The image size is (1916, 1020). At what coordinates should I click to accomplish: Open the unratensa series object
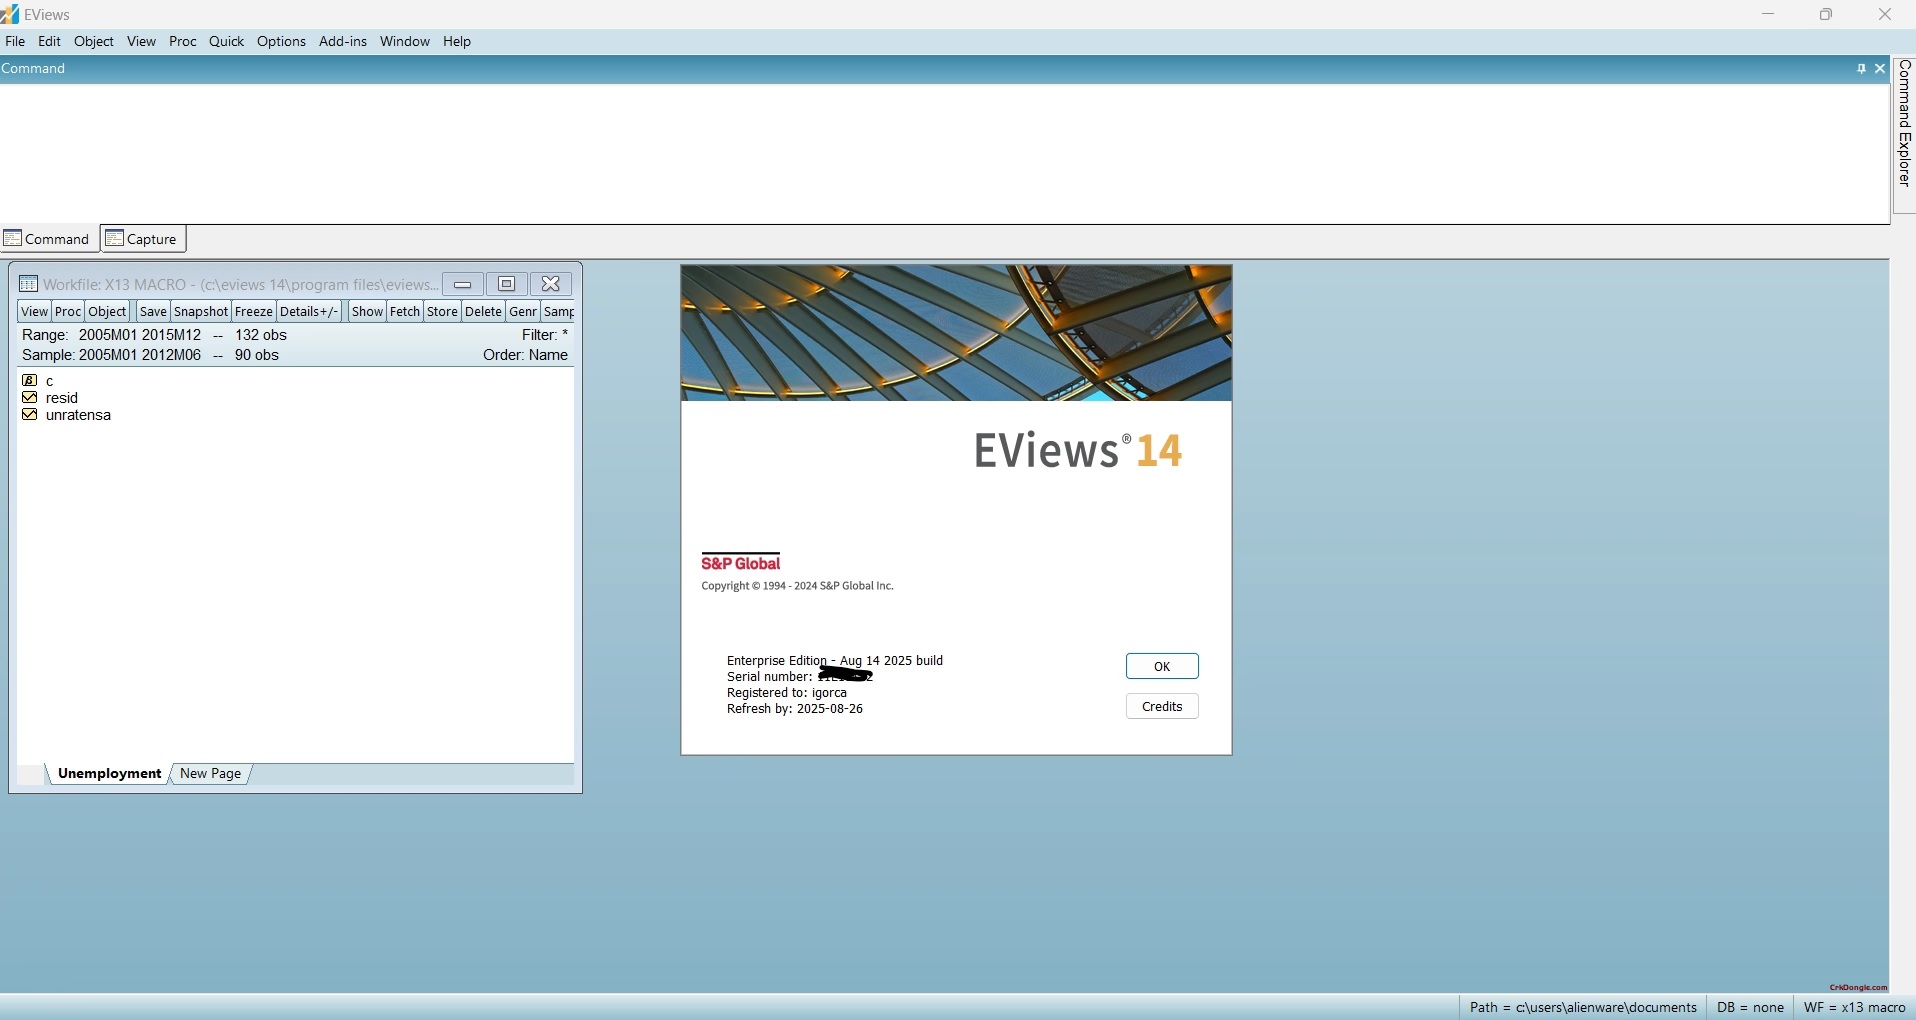pos(76,414)
